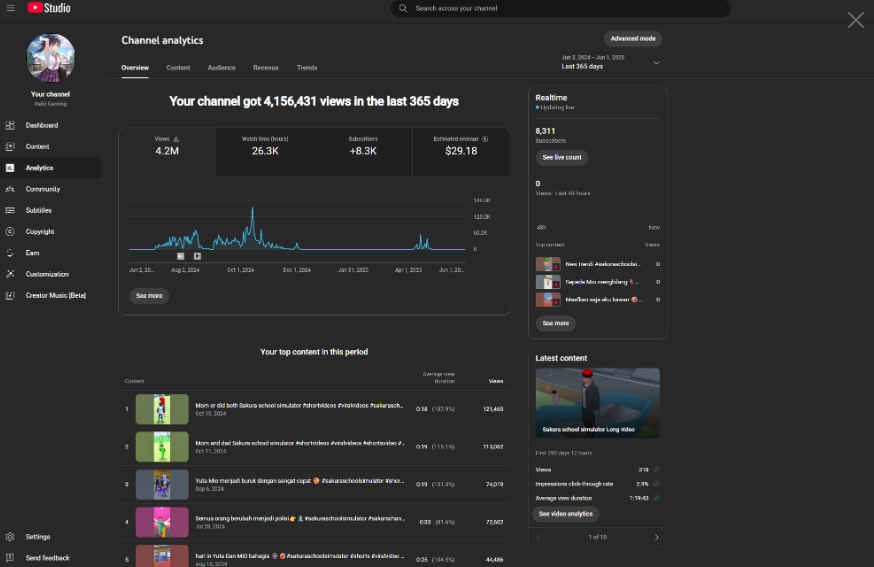Open thumbnail of Mom or dad both video
The image size is (874, 567).
(162, 409)
